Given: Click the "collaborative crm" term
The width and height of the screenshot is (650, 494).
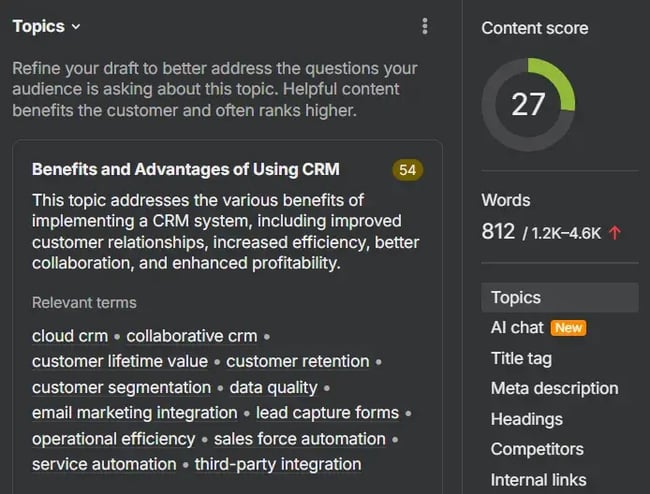Looking at the screenshot, I should (191, 336).
